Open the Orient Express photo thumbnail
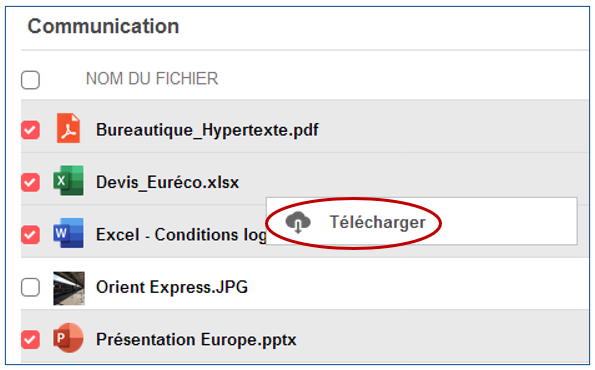This screenshot has height=370, width=595. tap(69, 288)
